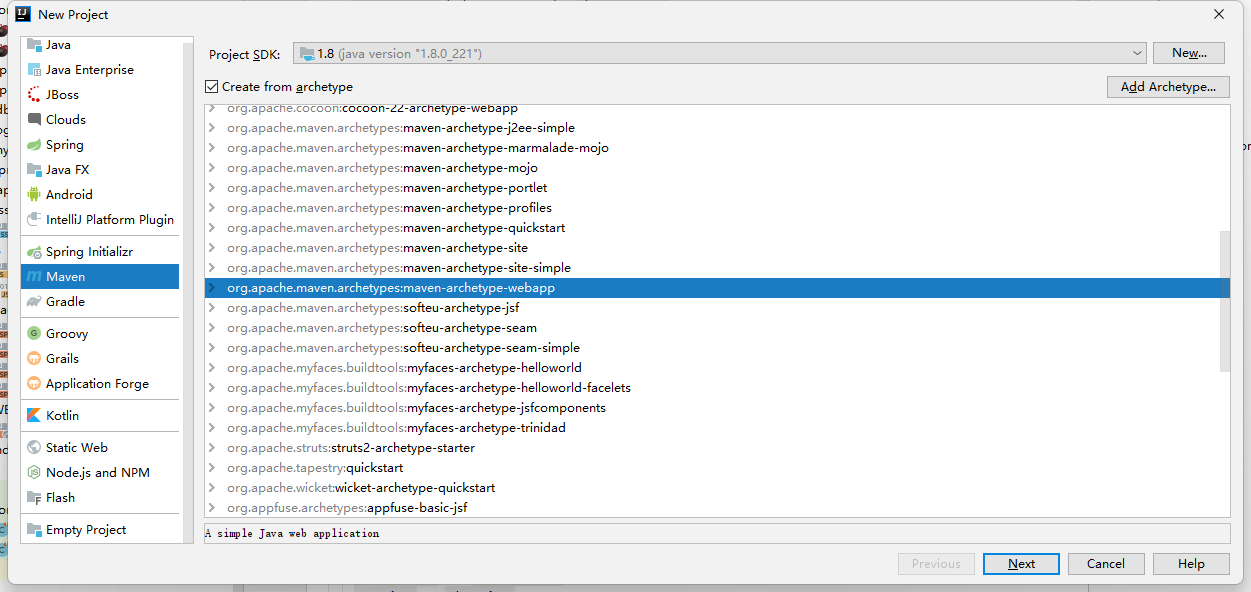Expand the wicket-archetype-quickstart node
1251x592 pixels.
[211, 488]
